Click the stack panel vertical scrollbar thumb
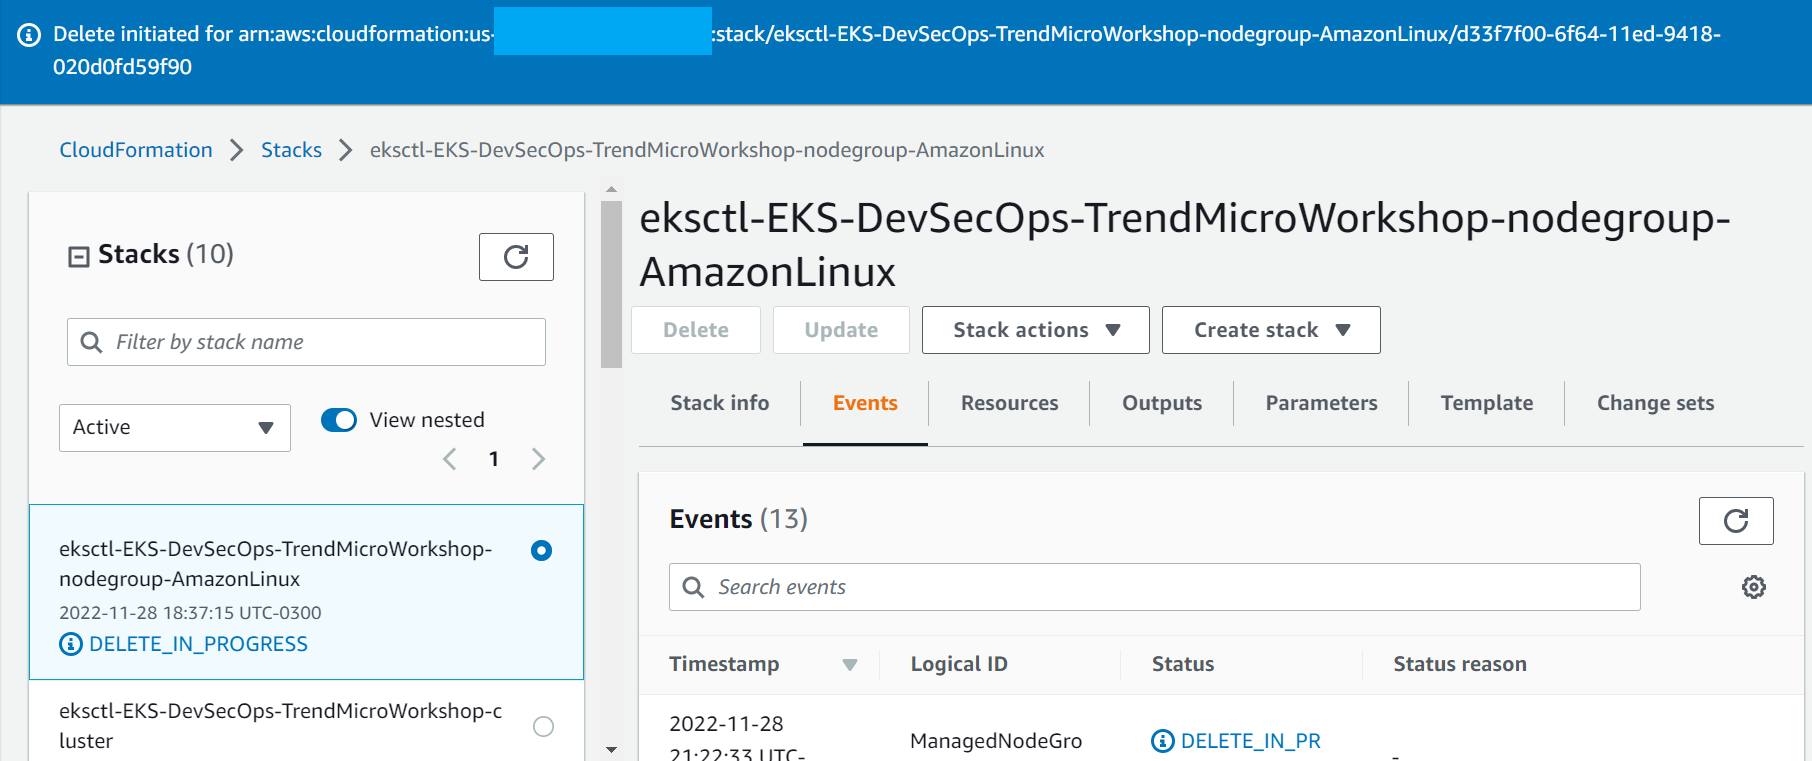This screenshot has height=761, width=1812. (x=611, y=285)
